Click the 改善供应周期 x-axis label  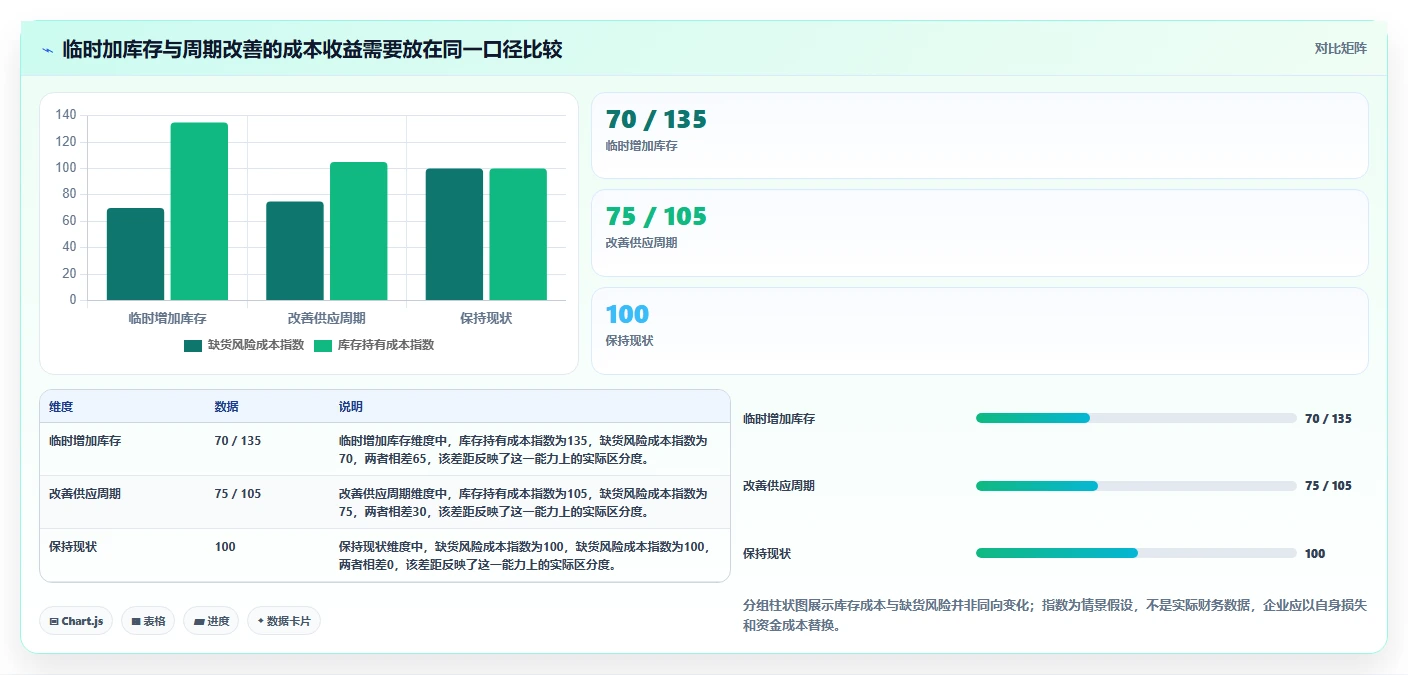pyautogui.click(x=327, y=318)
